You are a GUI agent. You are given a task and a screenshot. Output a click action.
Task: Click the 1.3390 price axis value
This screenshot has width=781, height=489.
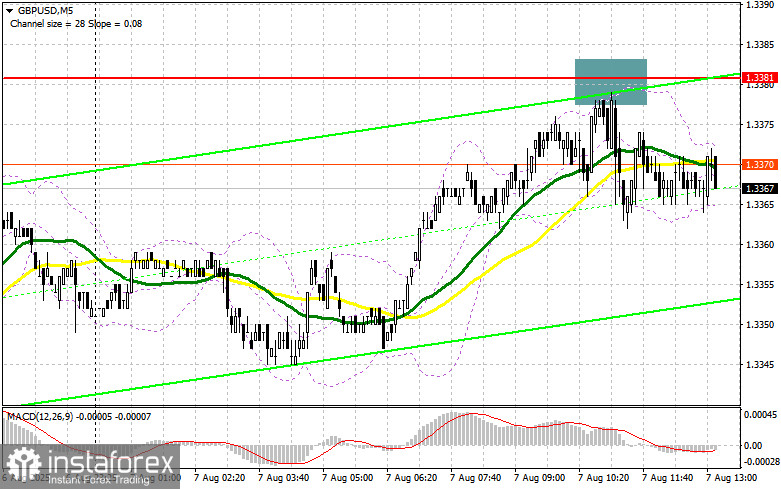[x=760, y=4]
